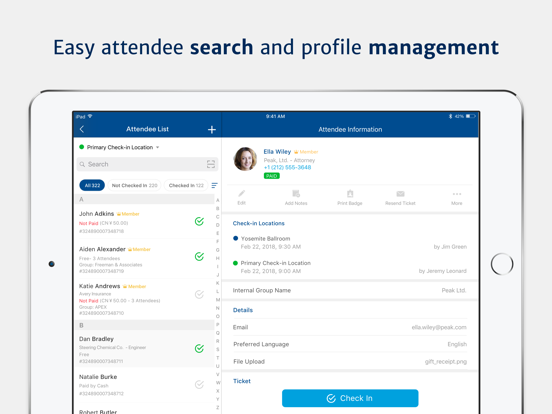Click the Details section header

(x=243, y=310)
